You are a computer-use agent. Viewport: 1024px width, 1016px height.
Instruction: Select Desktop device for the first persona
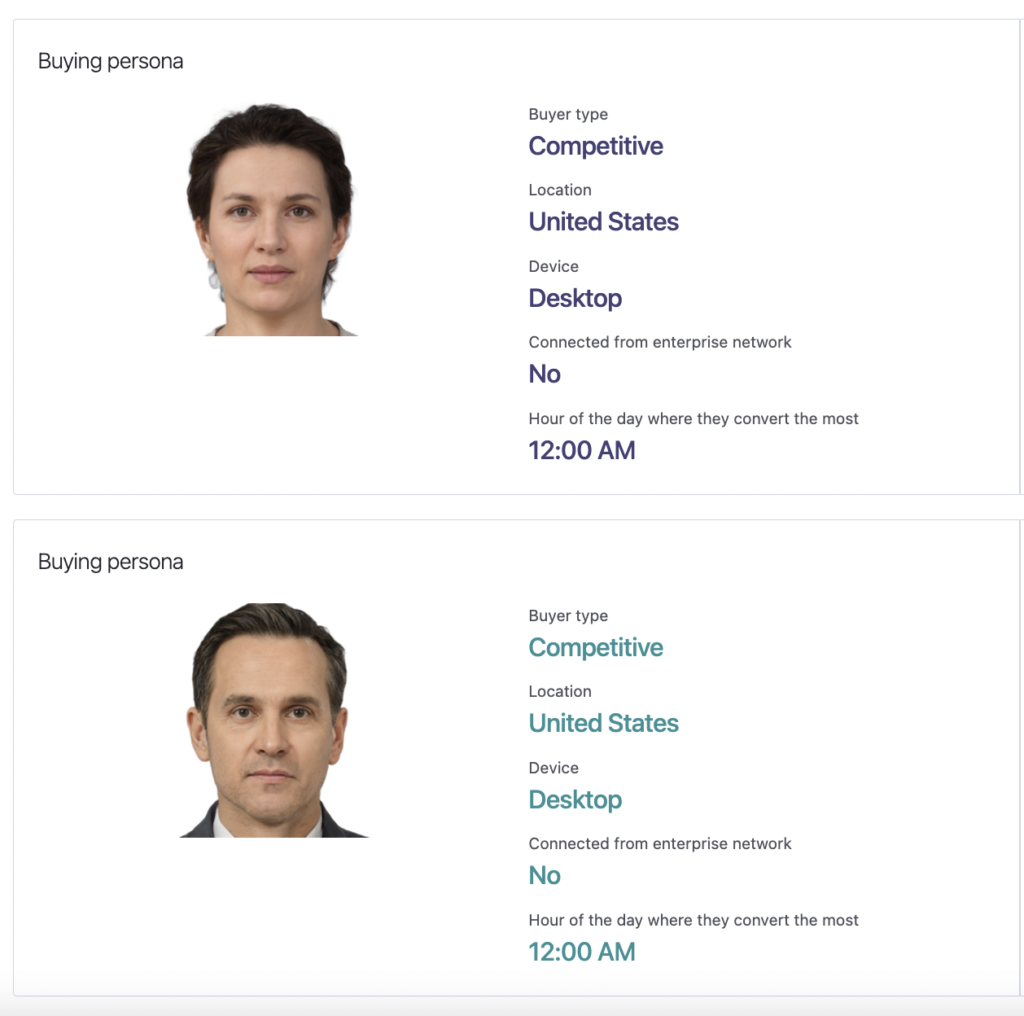click(x=575, y=298)
